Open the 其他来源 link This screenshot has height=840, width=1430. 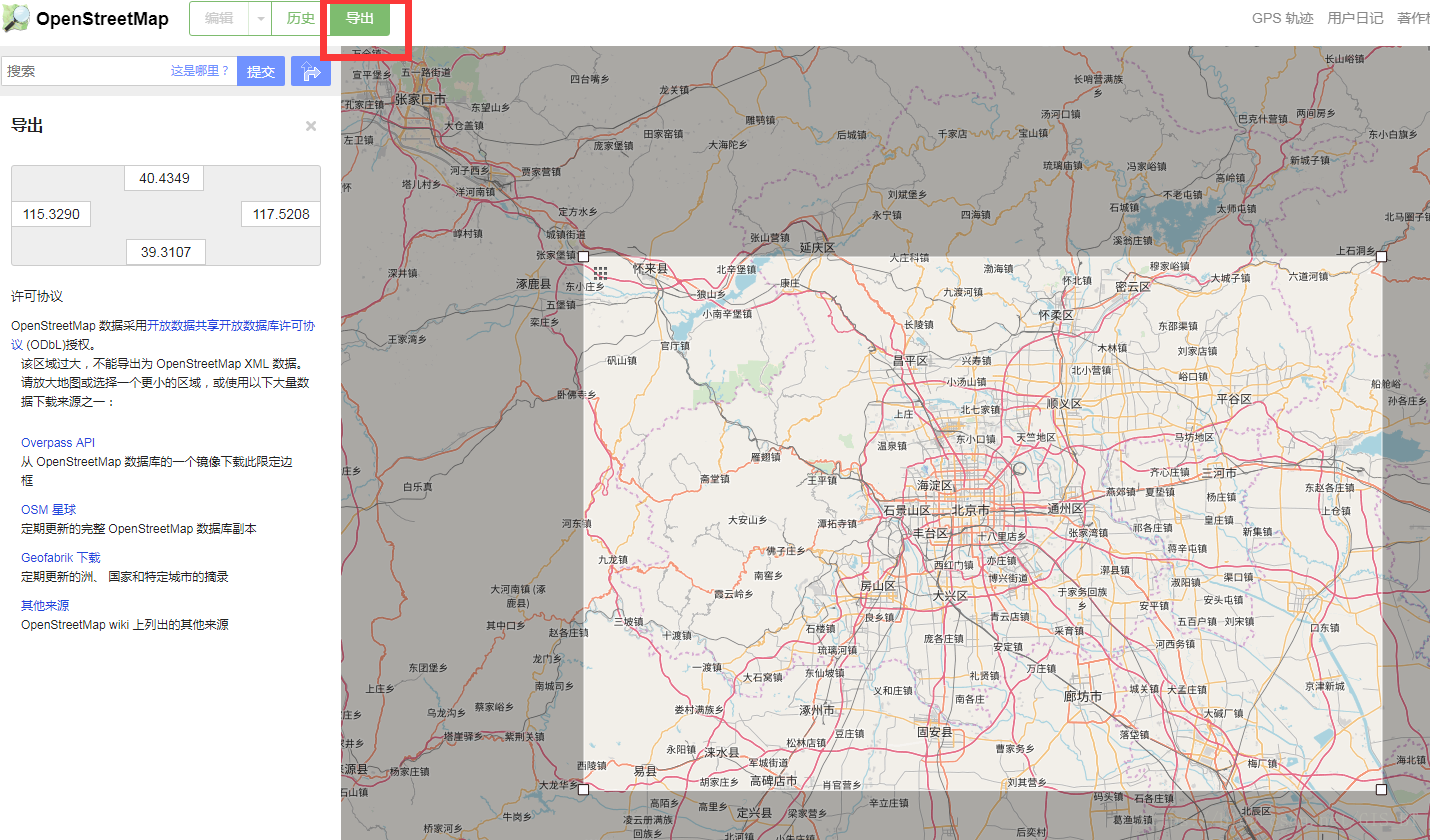click(x=45, y=605)
